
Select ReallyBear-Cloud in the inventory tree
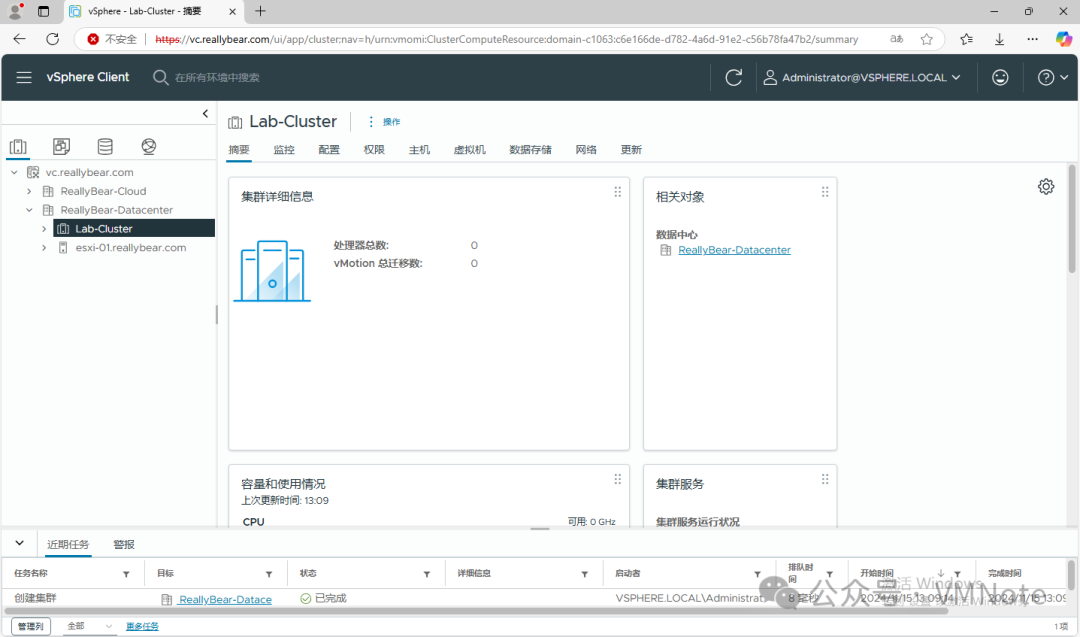(x=103, y=191)
